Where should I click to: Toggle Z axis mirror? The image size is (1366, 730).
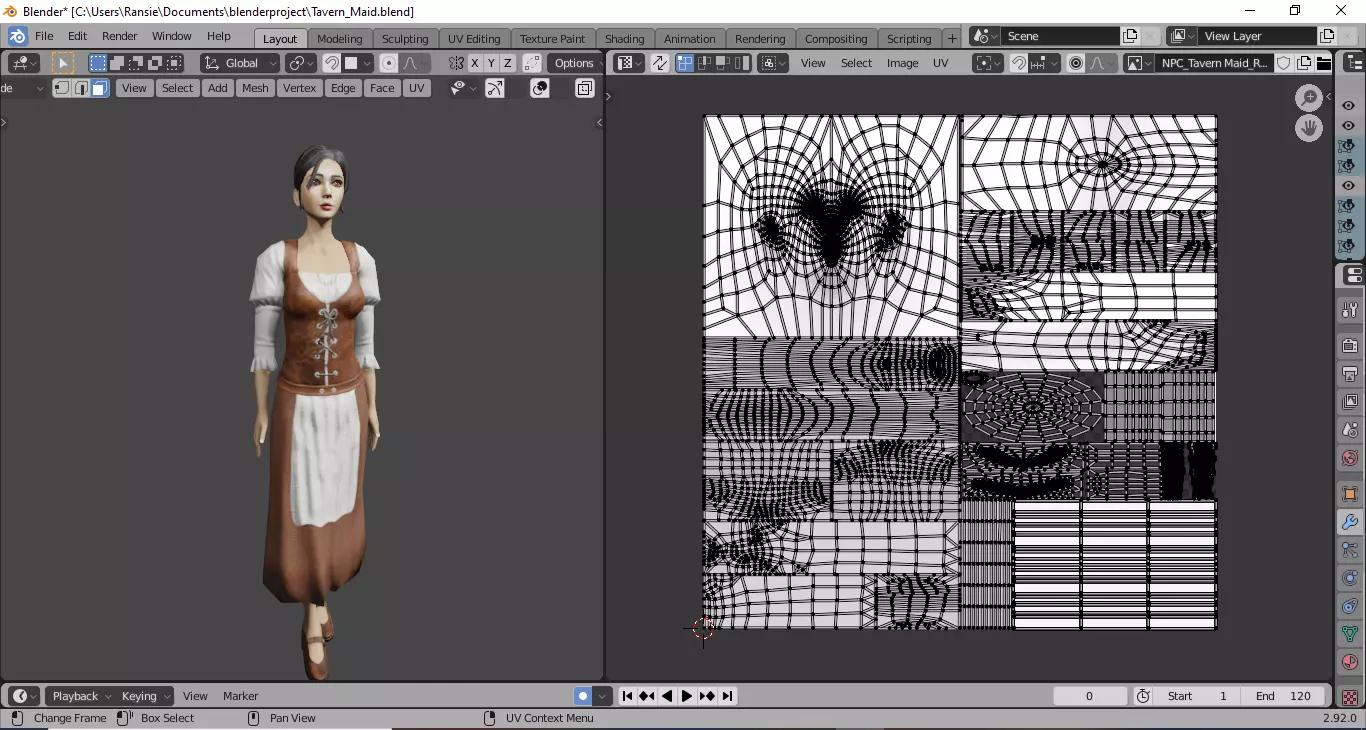[x=507, y=63]
